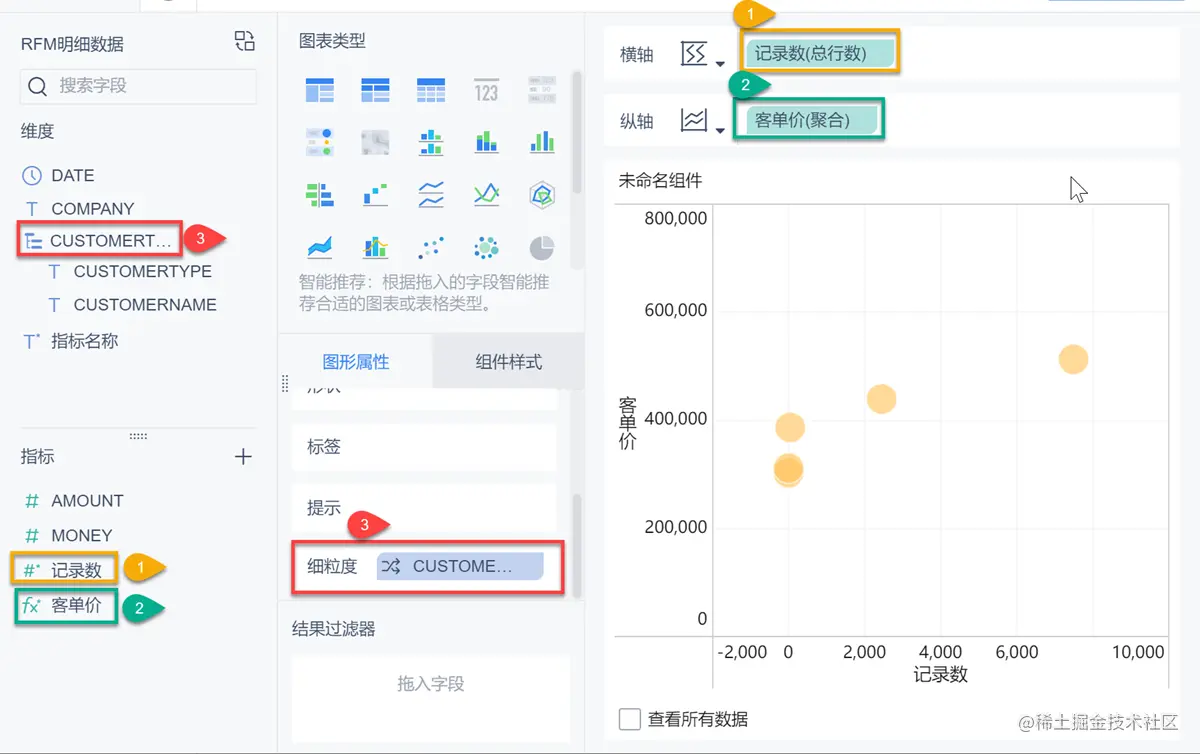Image resolution: width=1200 pixels, height=754 pixels.
Task: Click the 搜索字段 search input field
Action: coord(137,88)
